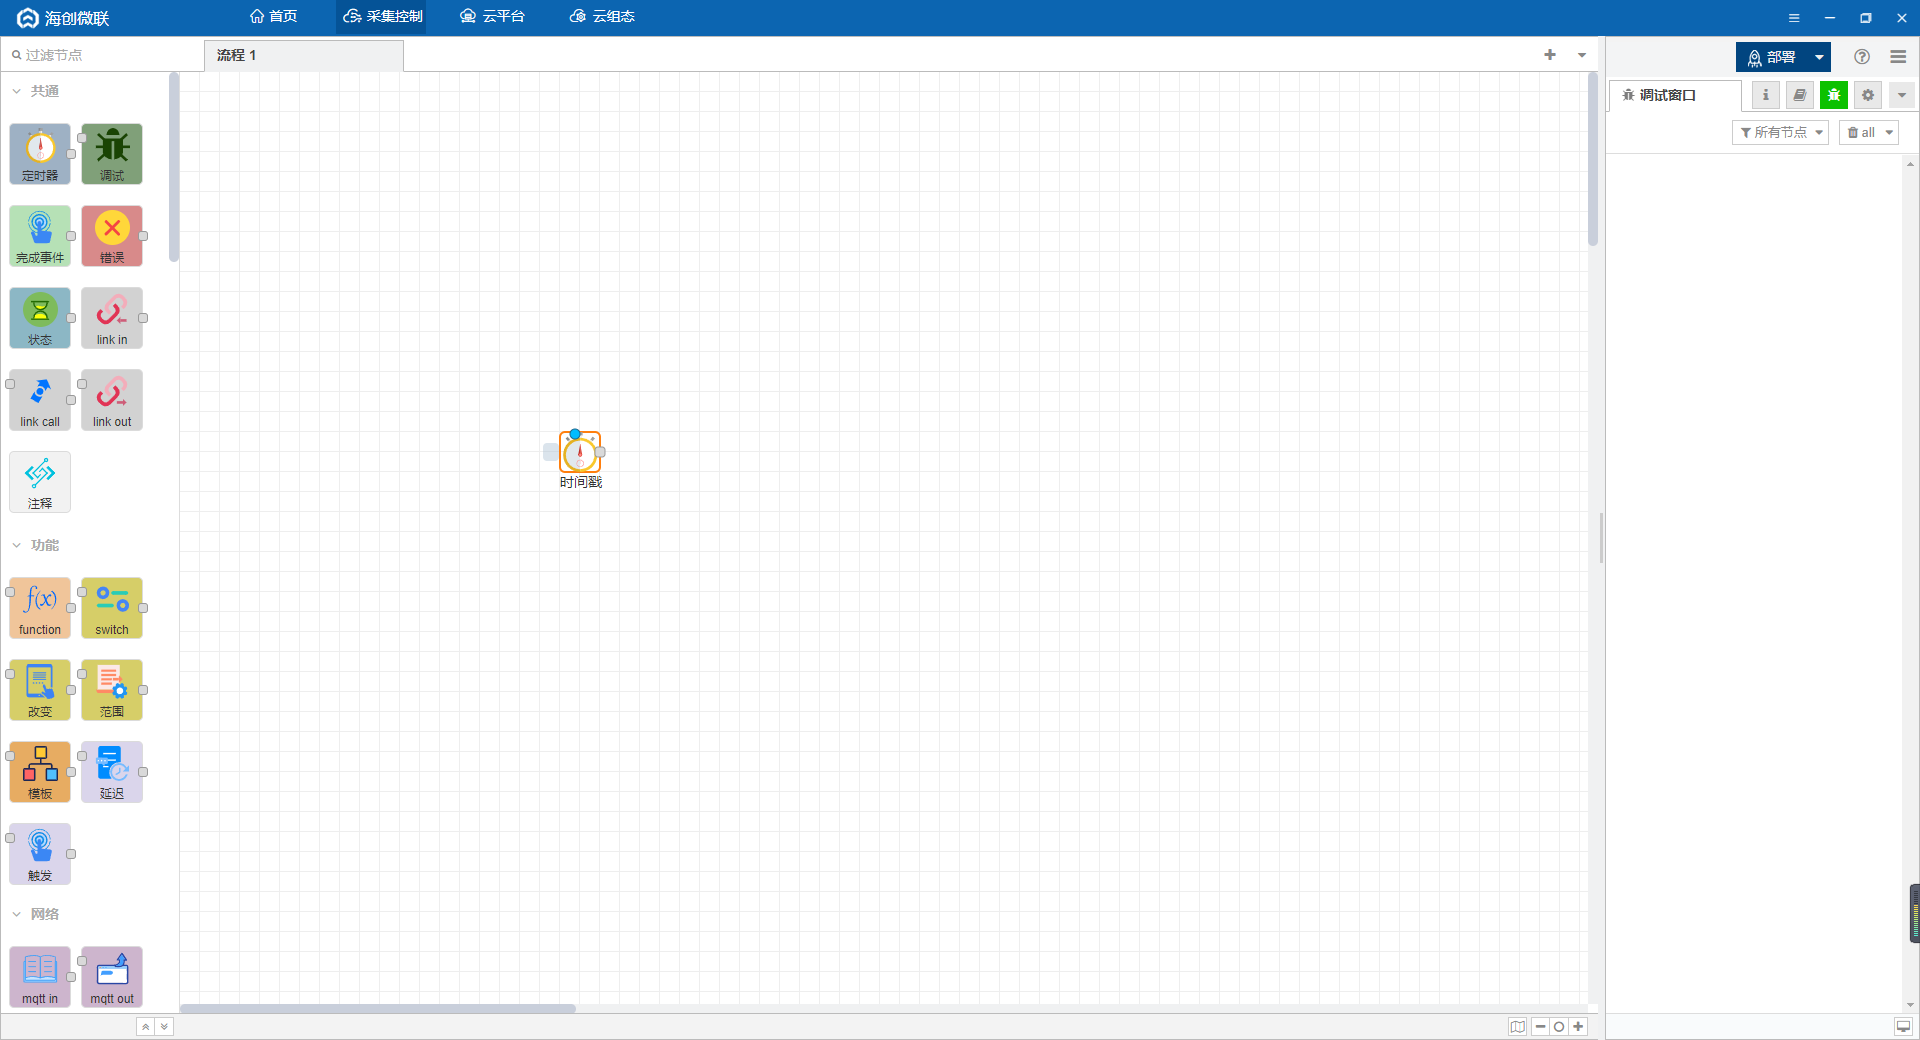The image size is (1920, 1040).
Task: Open the 所有节点 filter dropdown
Action: point(1780,132)
